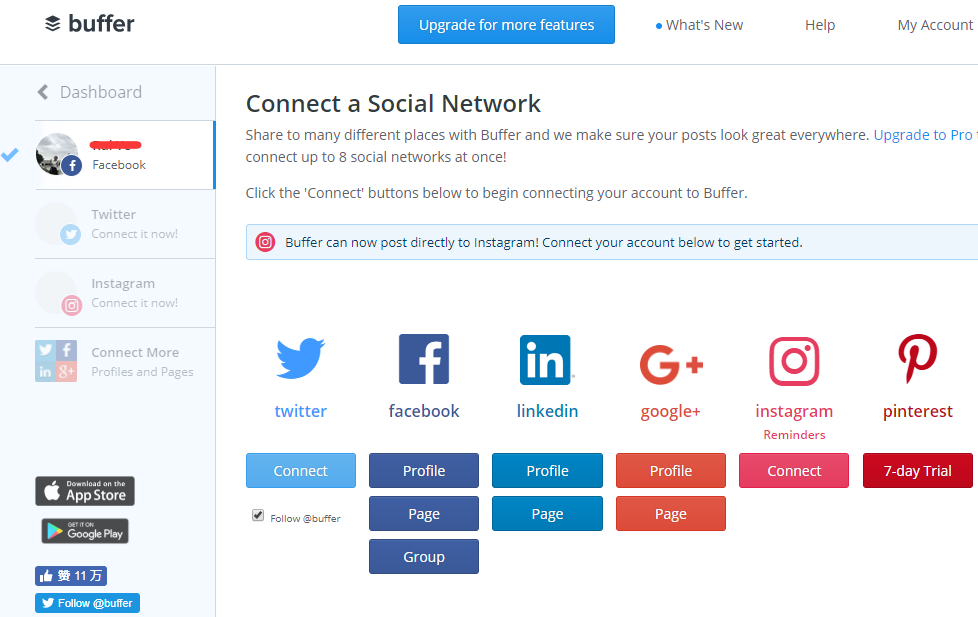Start the Pinterest 7-day Trial
The height and width of the screenshot is (617, 978).
pos(917,471)
